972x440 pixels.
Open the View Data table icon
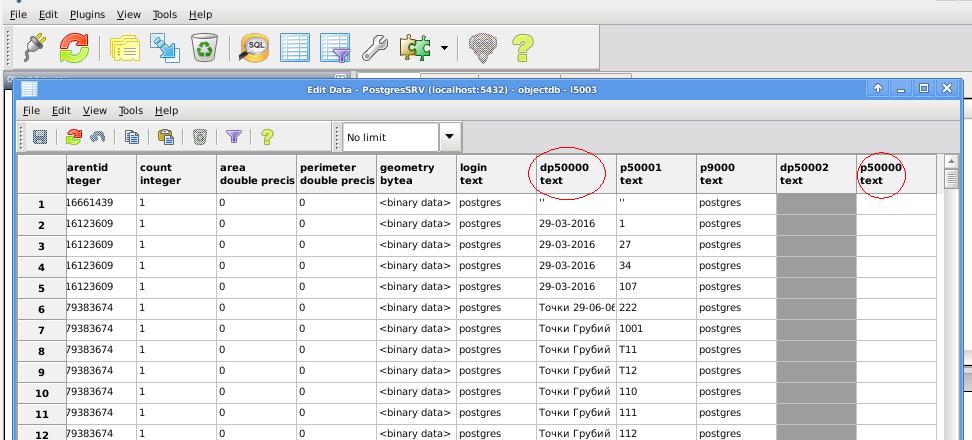295,47
